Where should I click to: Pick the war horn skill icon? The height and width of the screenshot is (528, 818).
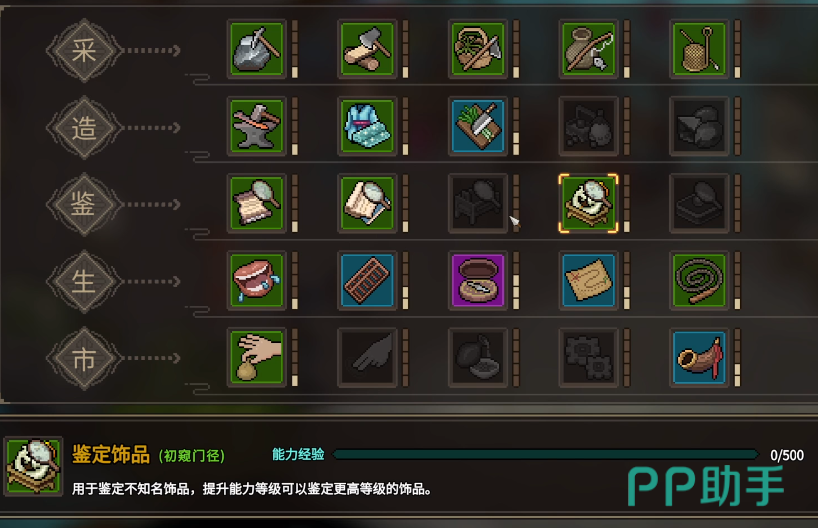click(x=699, y=357)
